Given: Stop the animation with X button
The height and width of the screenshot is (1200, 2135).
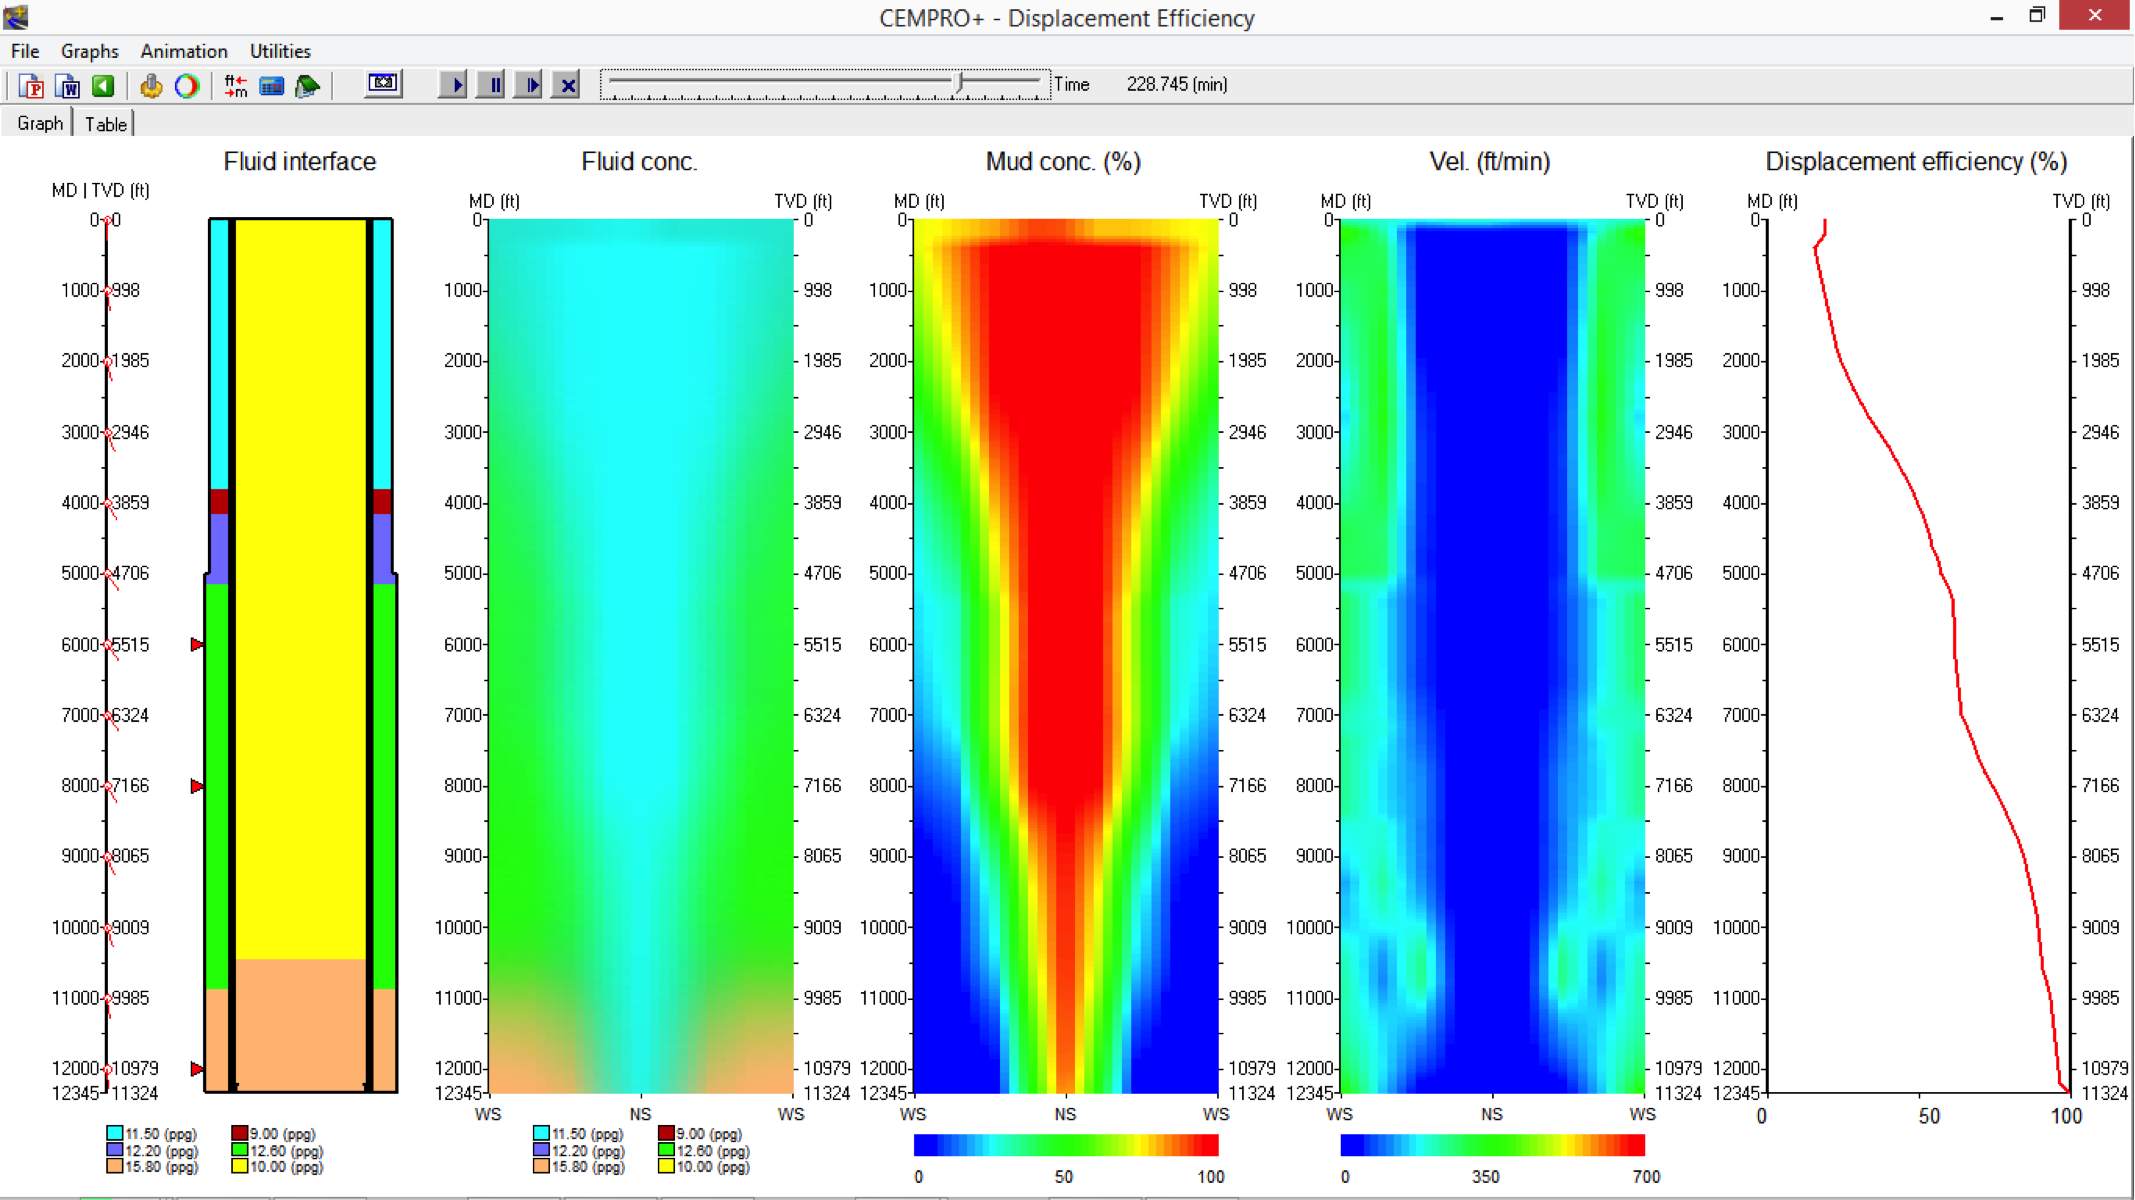Looking at the screenshot, I should (567, 85).
